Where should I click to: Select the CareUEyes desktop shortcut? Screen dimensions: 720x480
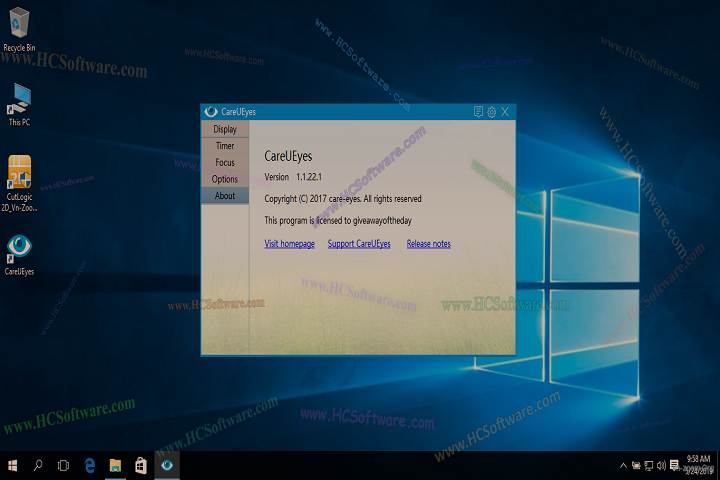19,255
